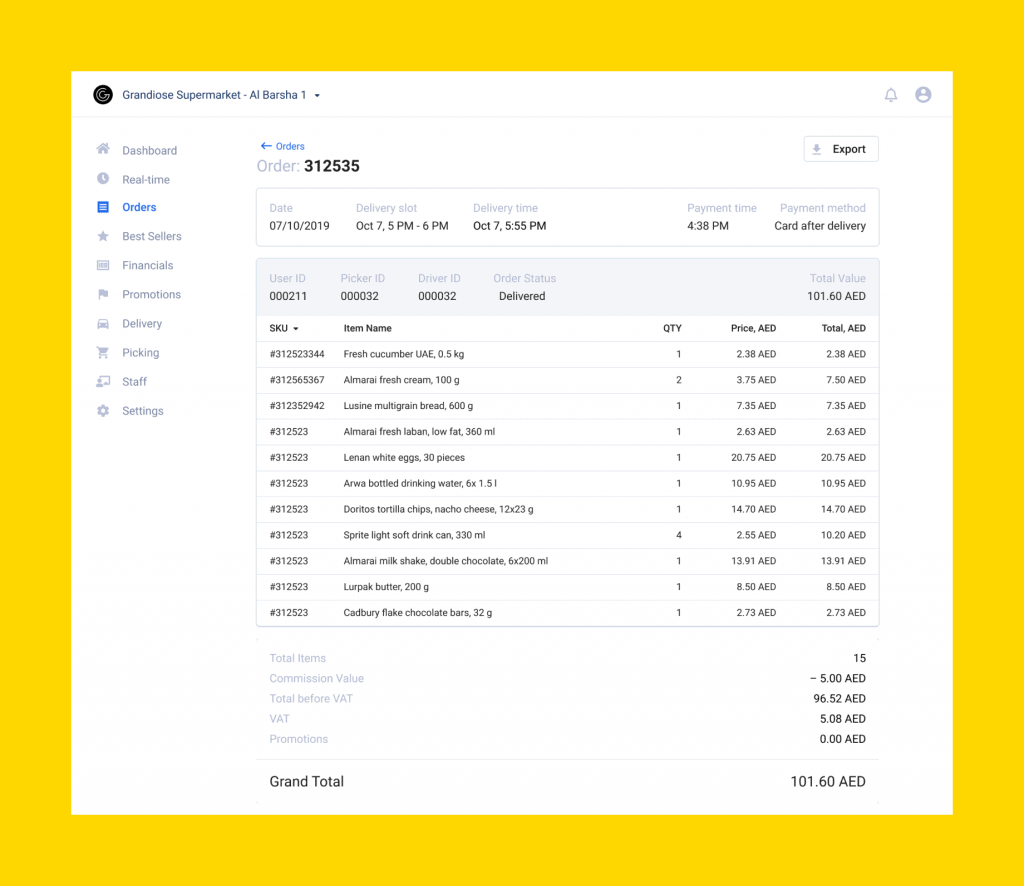Open the Staff page

[x=134, y=382]
